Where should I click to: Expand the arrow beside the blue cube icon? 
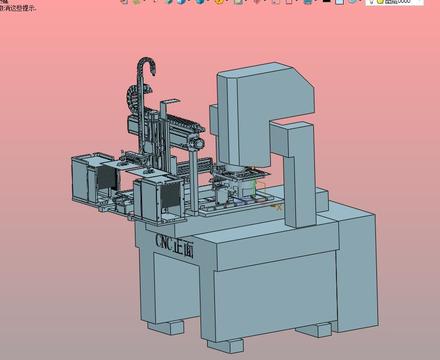[188, 1]
